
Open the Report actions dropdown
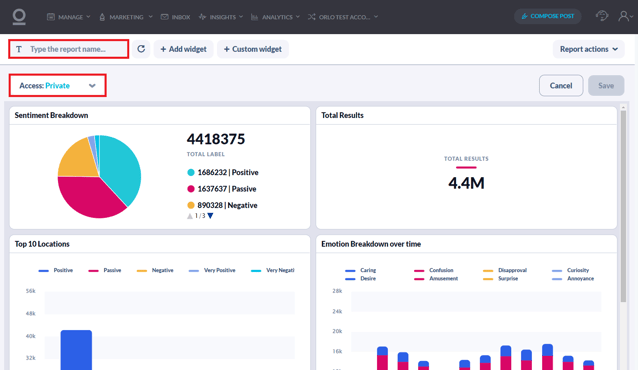click(588, 49)
